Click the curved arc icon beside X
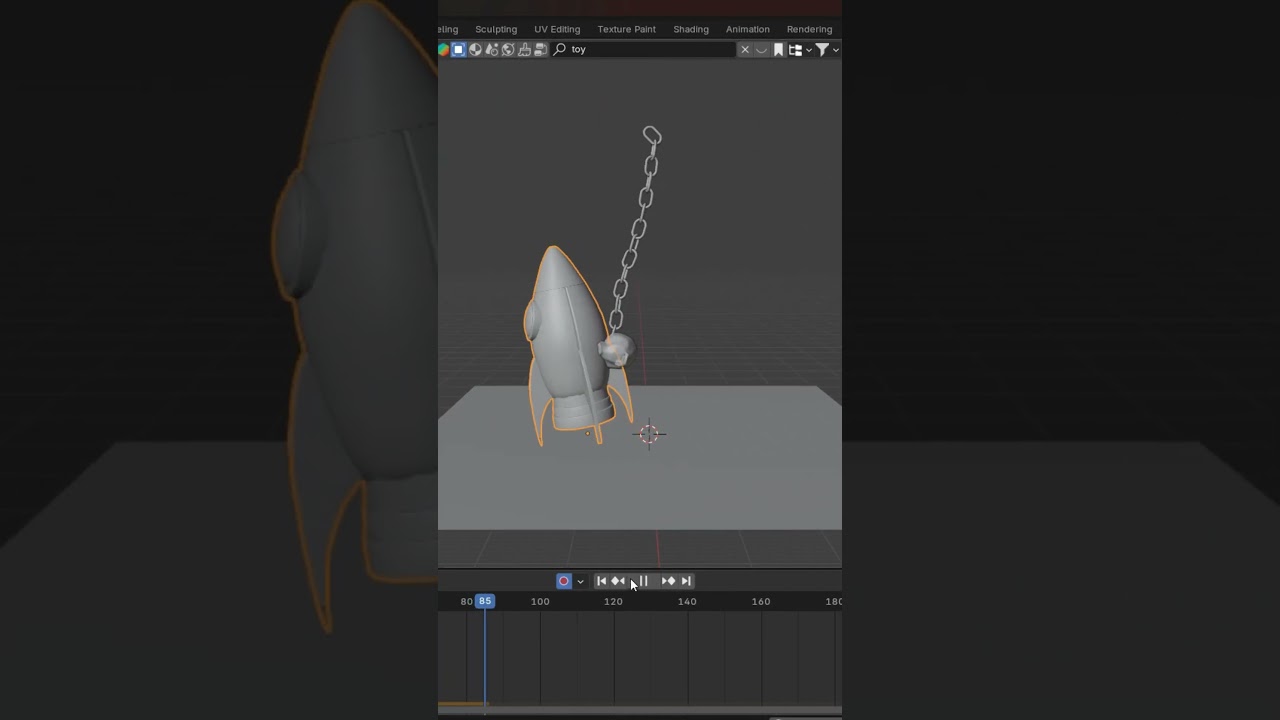1280x720 pixels. pos(761,49)
